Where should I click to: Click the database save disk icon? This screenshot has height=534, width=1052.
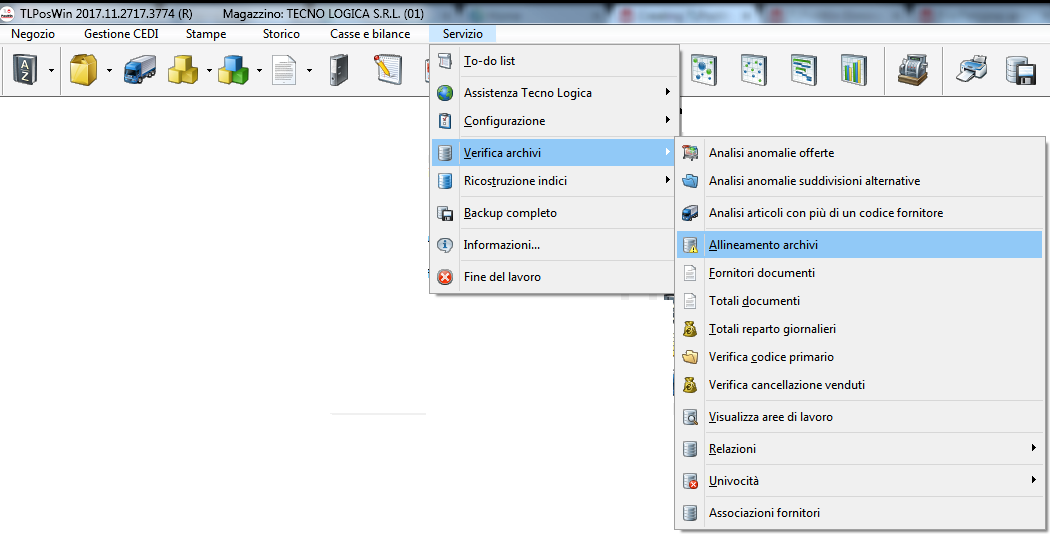point(1019,70)
